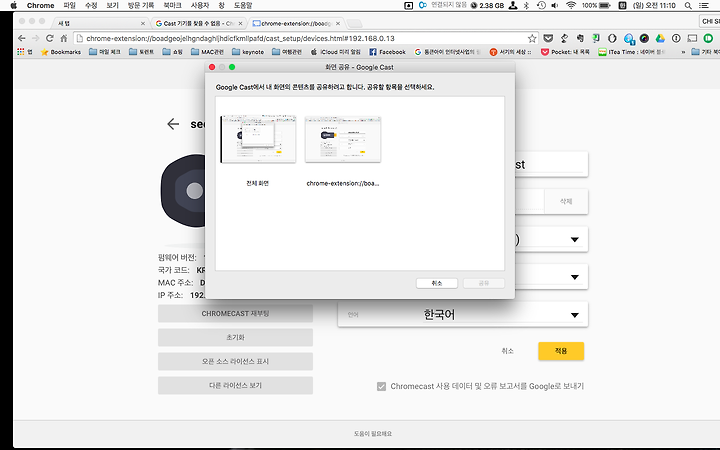720x450 pixels.
Task: Open the MAC관련 bookmarks folder
Action: pos(207,52)
